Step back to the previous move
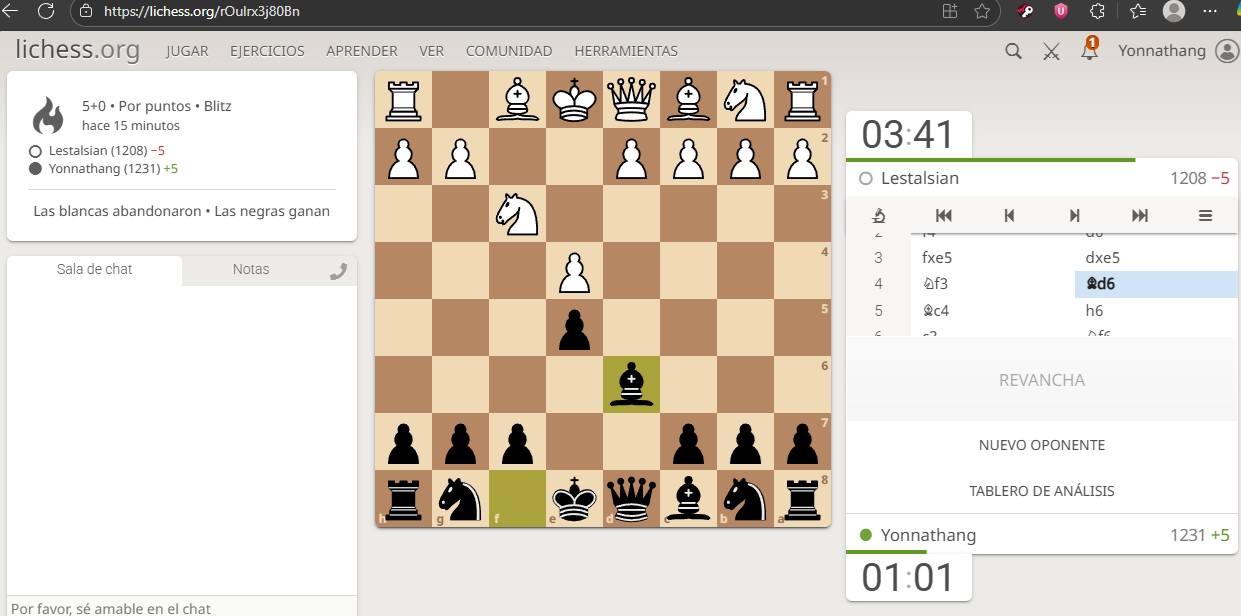1241x616 pixels. point(1009,215)
